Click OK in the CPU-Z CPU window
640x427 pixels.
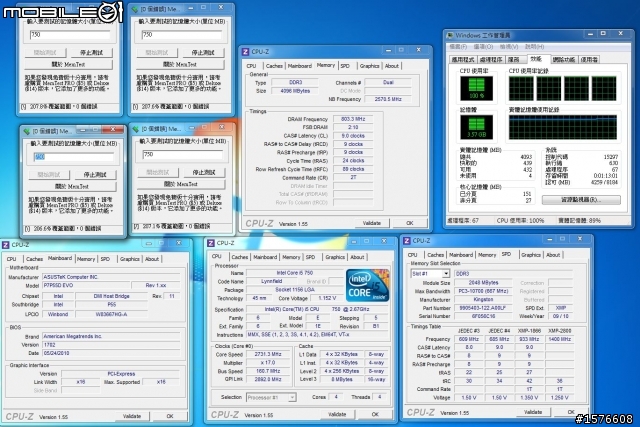[375, 414]
